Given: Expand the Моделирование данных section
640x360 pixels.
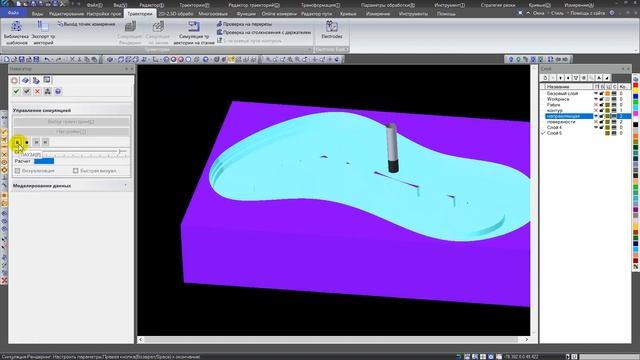Looking at the screenshot, I should pos(70,186).
